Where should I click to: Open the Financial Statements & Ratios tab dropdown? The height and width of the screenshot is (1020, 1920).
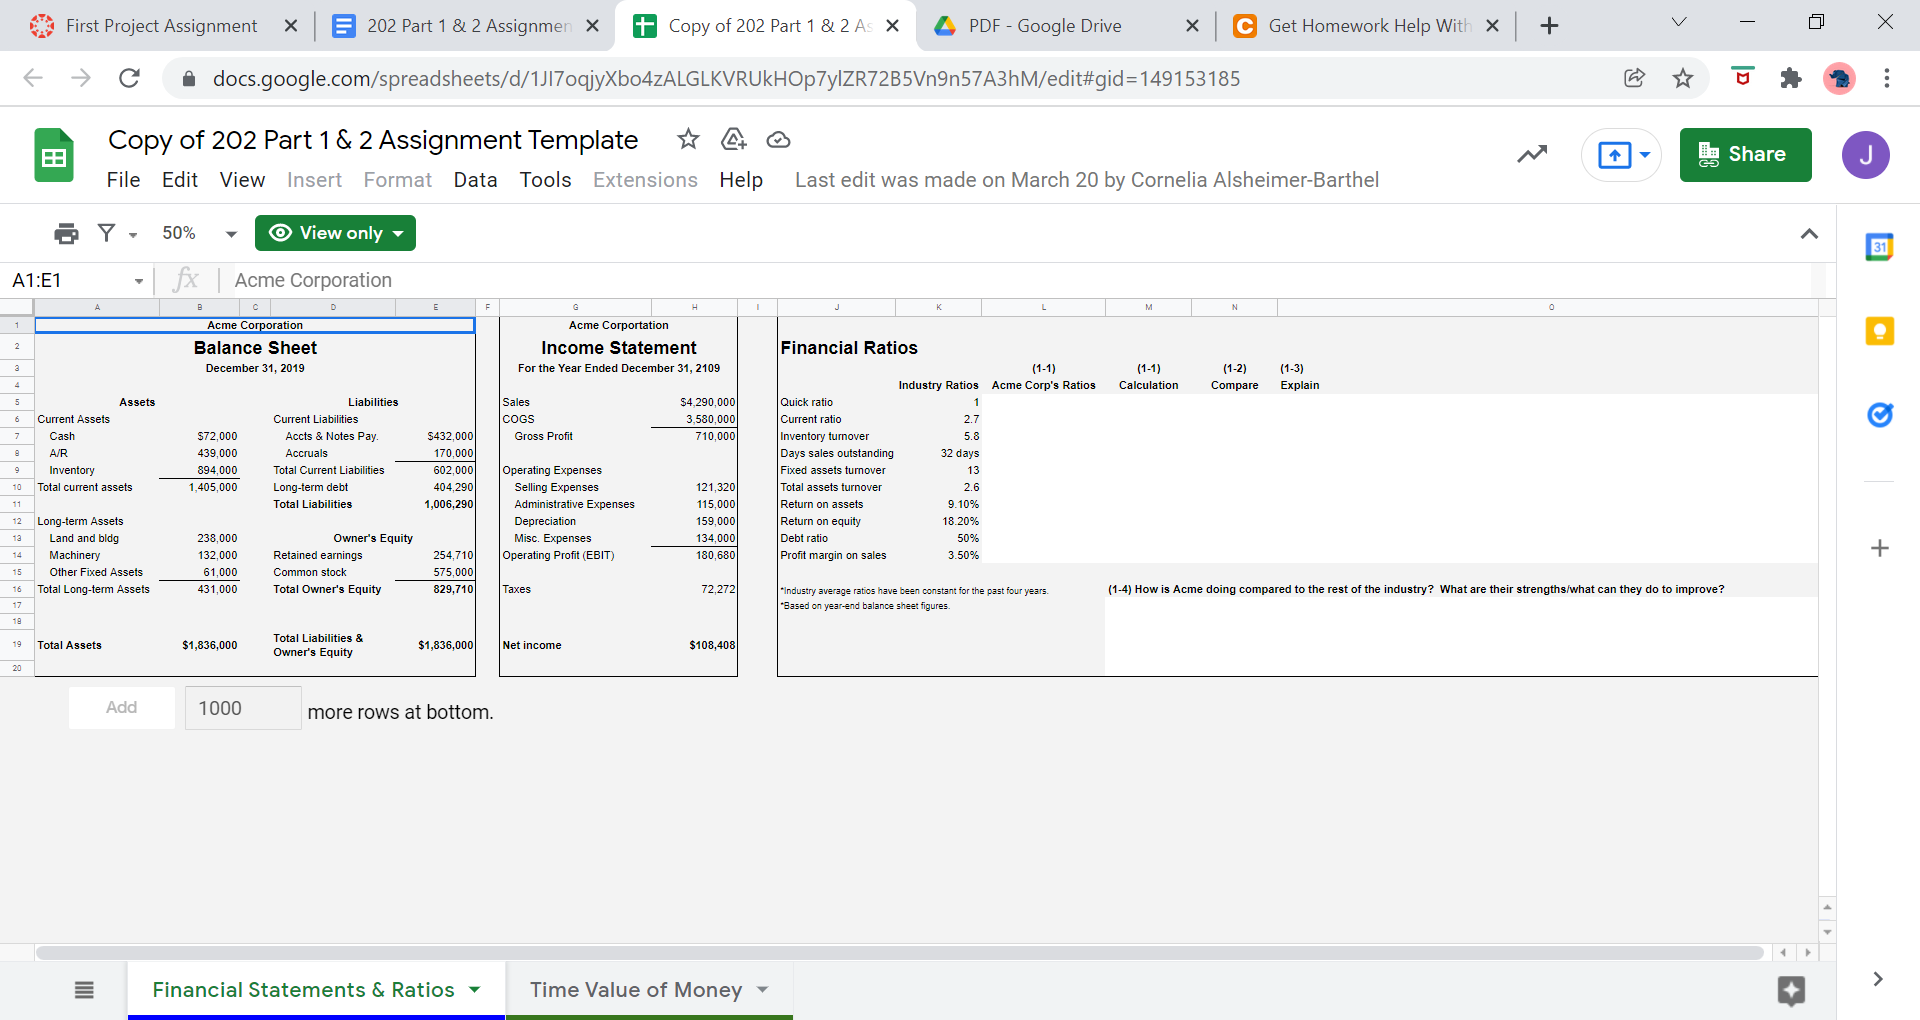coord(473,989)
